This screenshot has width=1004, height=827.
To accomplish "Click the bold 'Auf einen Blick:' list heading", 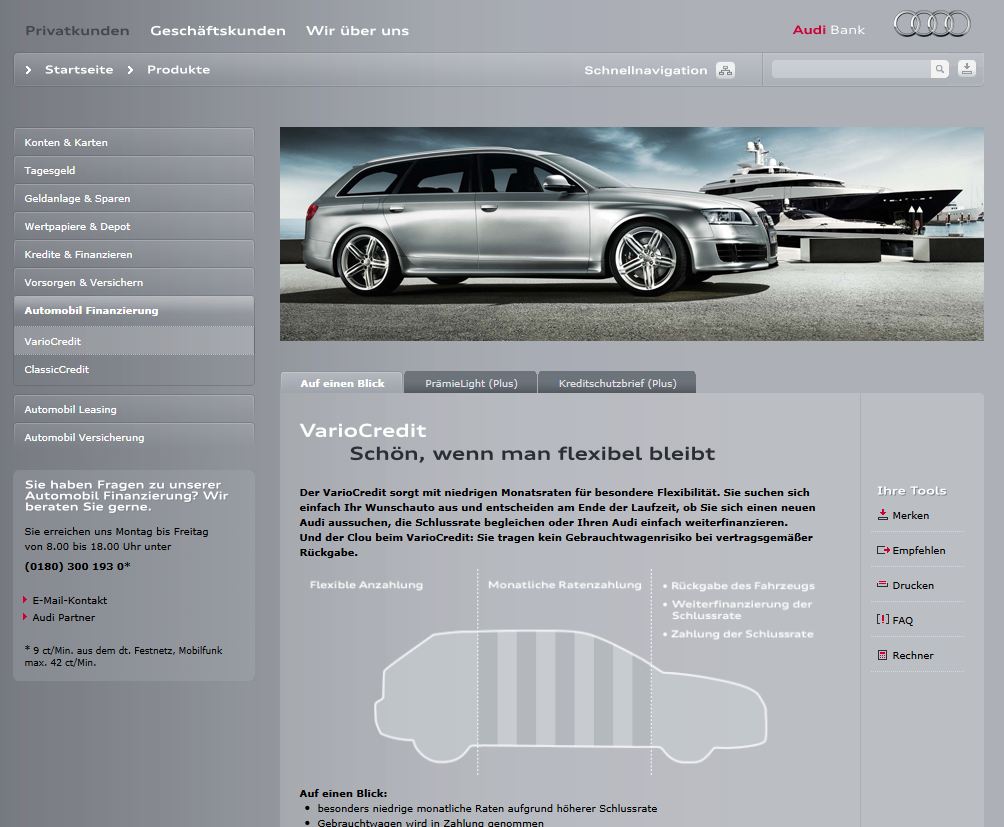I will click(x=343, y=793).
